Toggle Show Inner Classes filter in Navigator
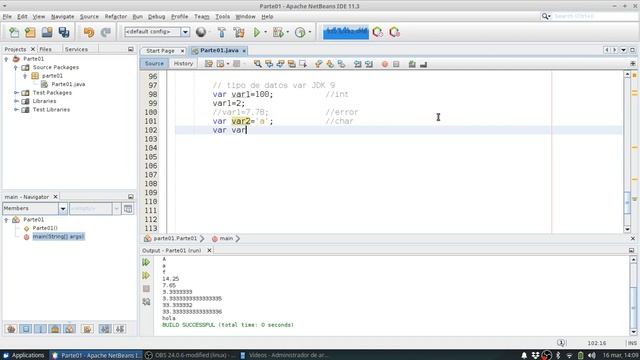Screen dimensions: 640x360 [70, 329]
